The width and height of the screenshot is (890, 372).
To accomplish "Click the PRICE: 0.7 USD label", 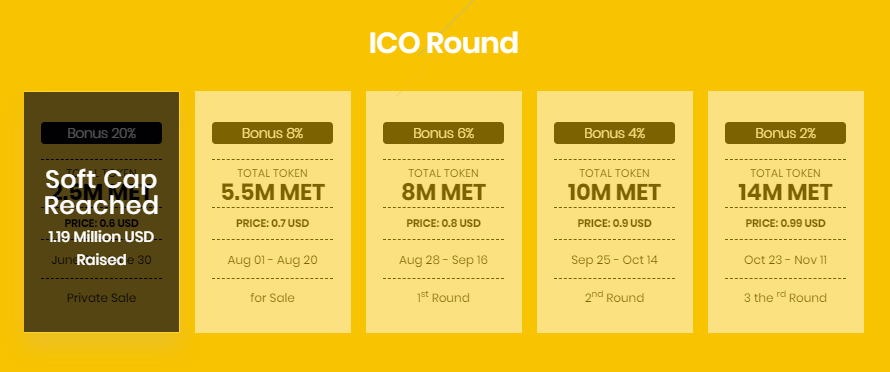I will click(272, 223).
